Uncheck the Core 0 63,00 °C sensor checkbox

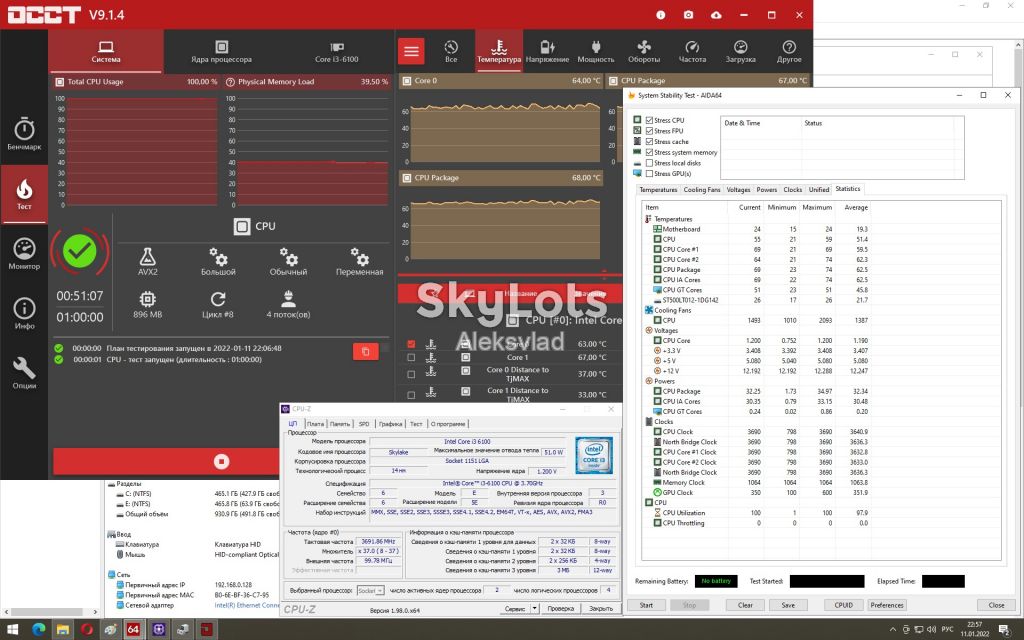pos(411,344)
